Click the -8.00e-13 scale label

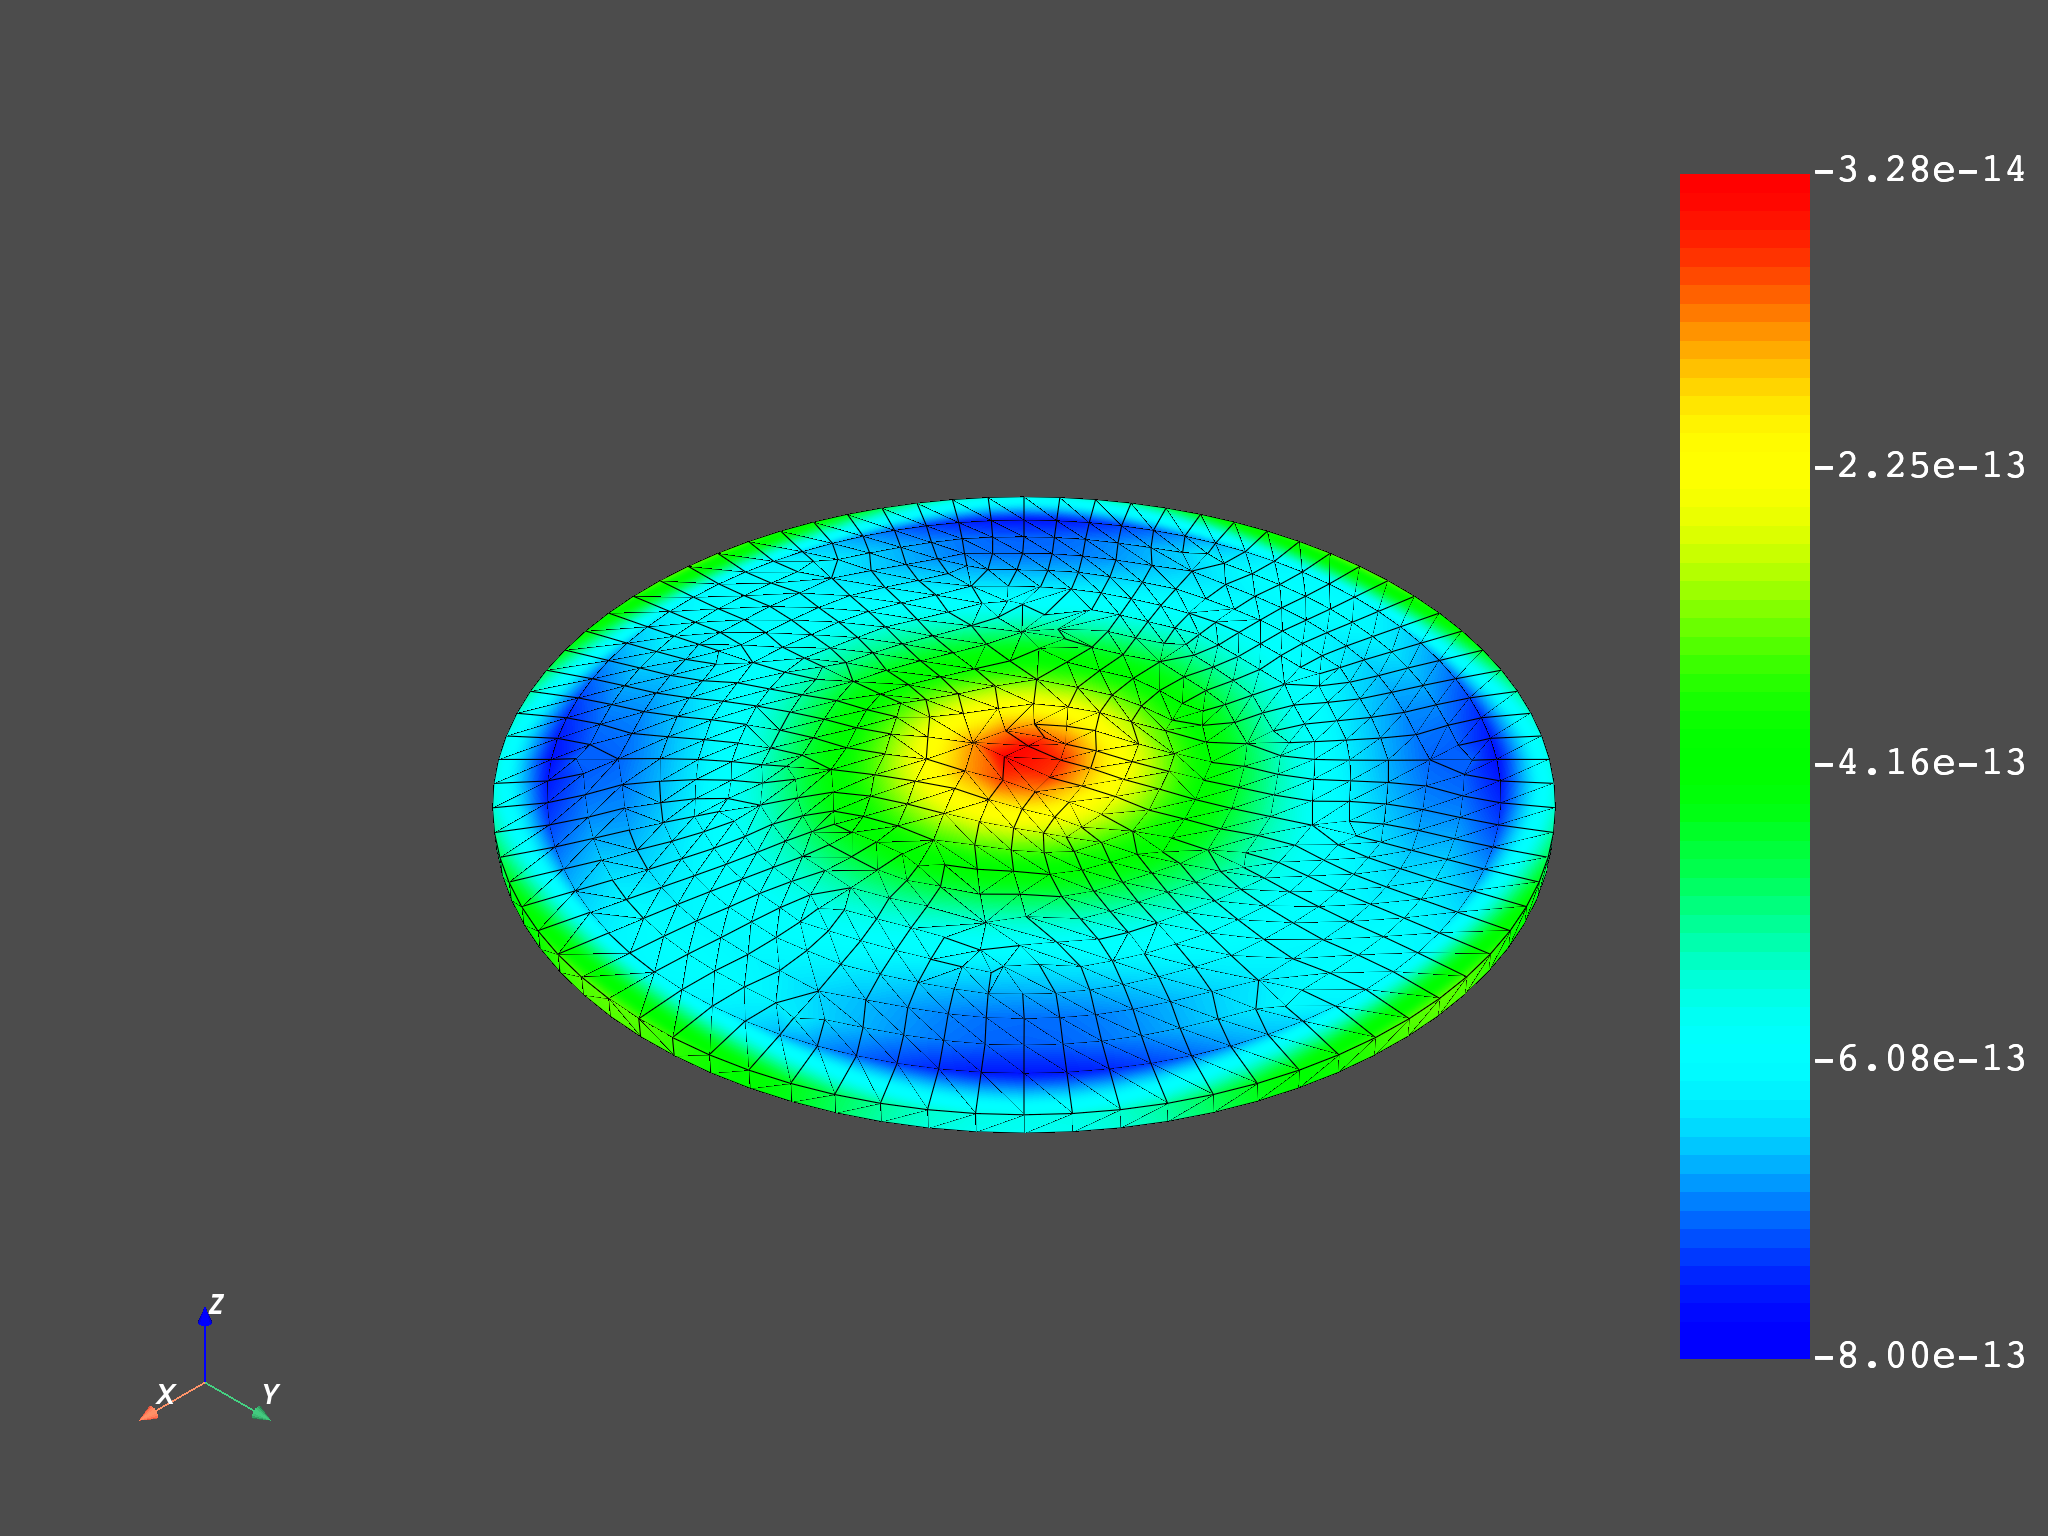[1921, 1356]
